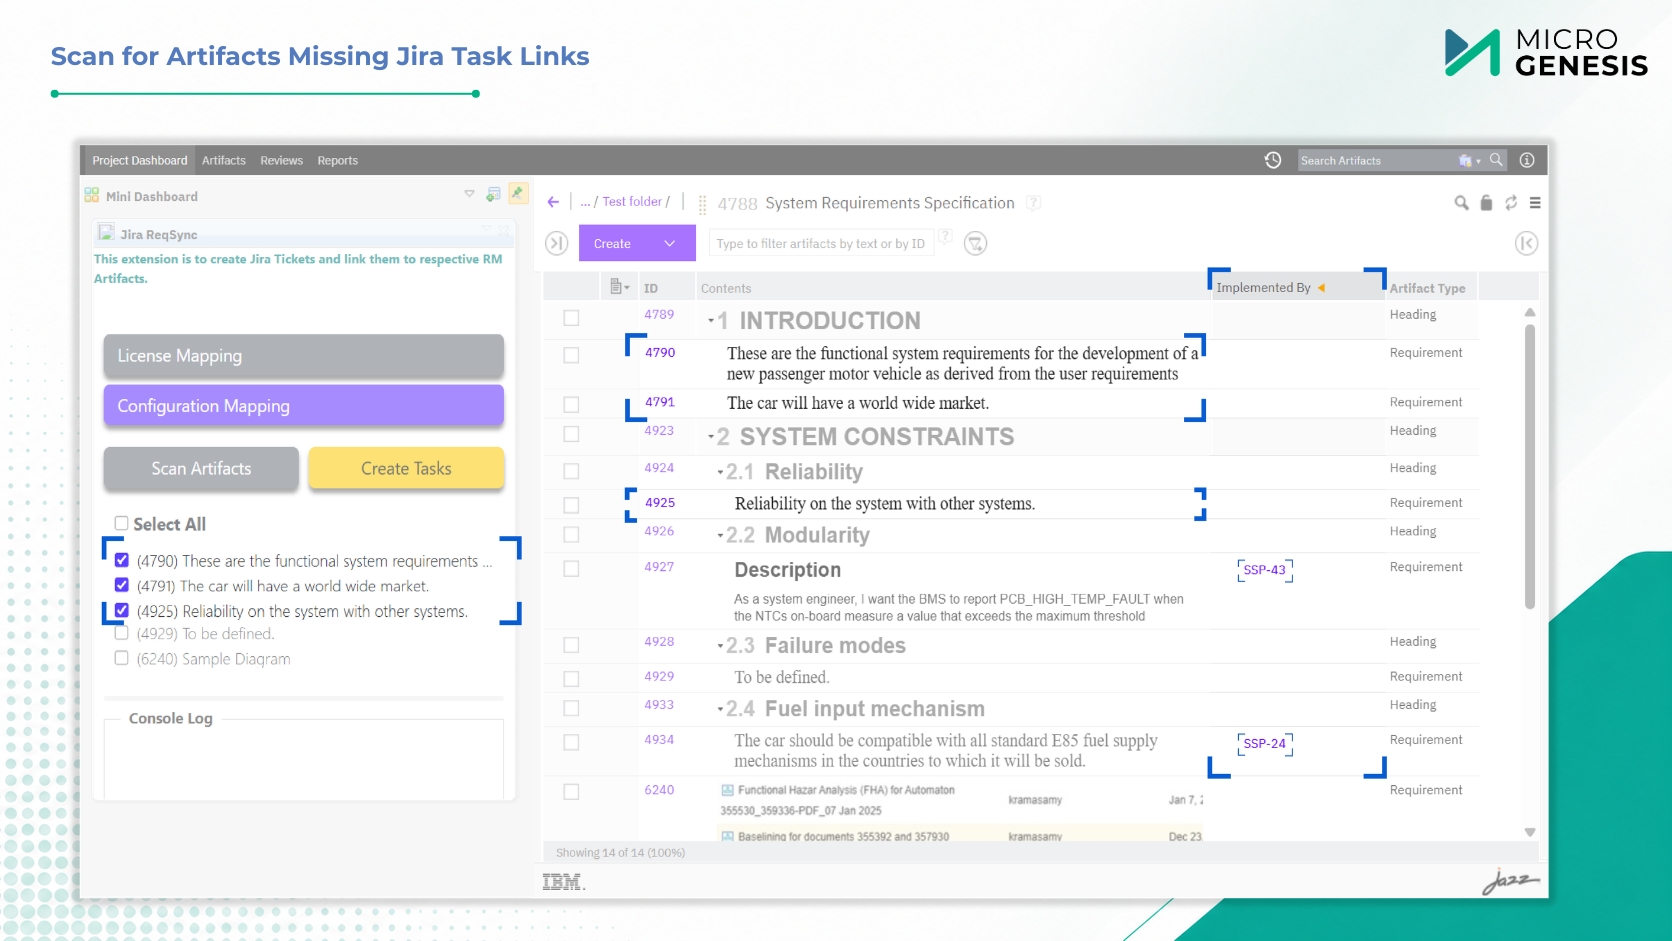Image resolution: width=1672 pixels, height=941 pixels.
Task: Click the Scan Artifacts button
Action: [x=201, y=468]
